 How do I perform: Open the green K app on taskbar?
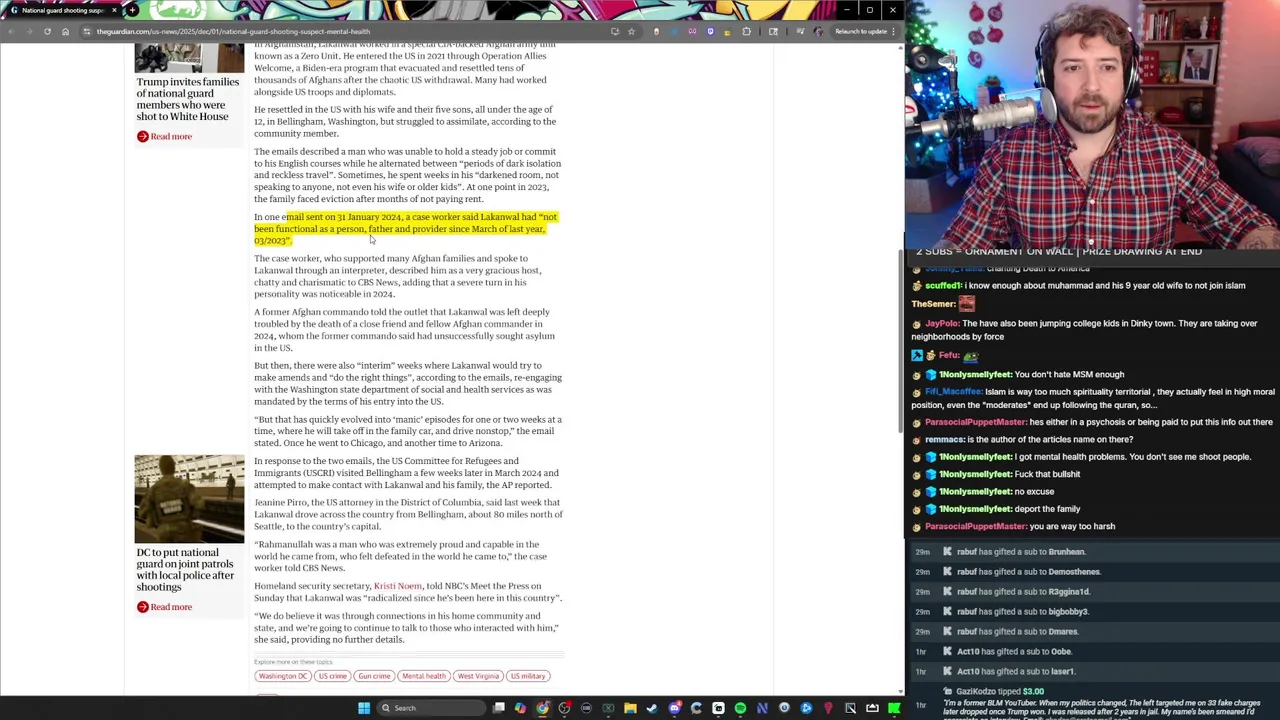pos(894,708)
